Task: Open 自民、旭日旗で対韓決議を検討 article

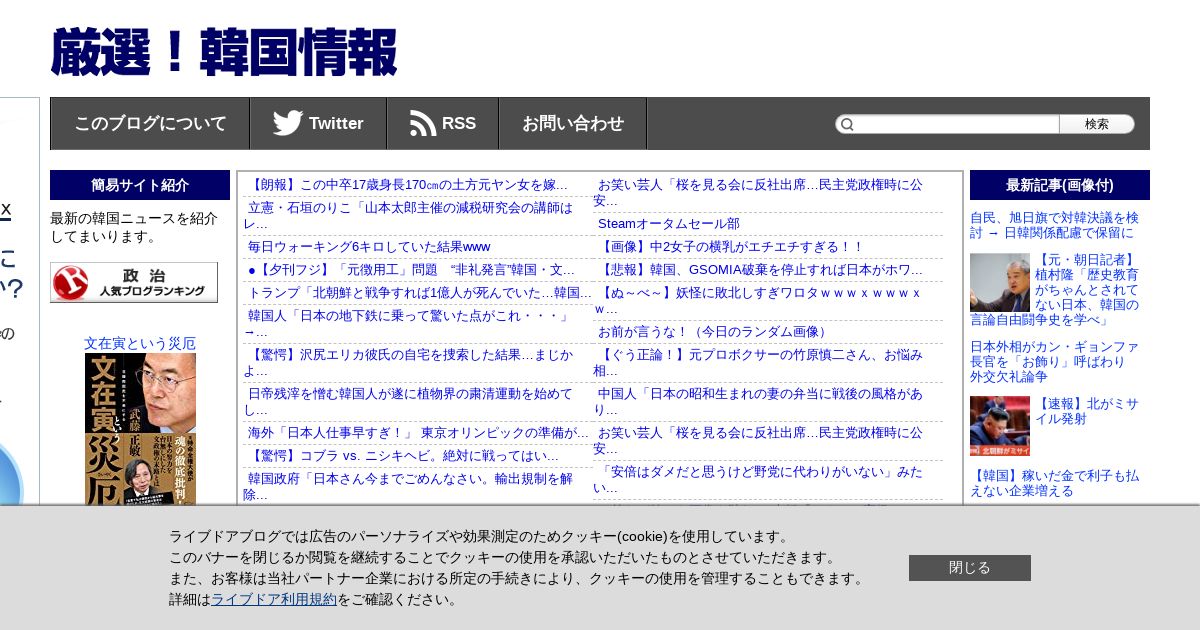Action: click(1054, 224)
